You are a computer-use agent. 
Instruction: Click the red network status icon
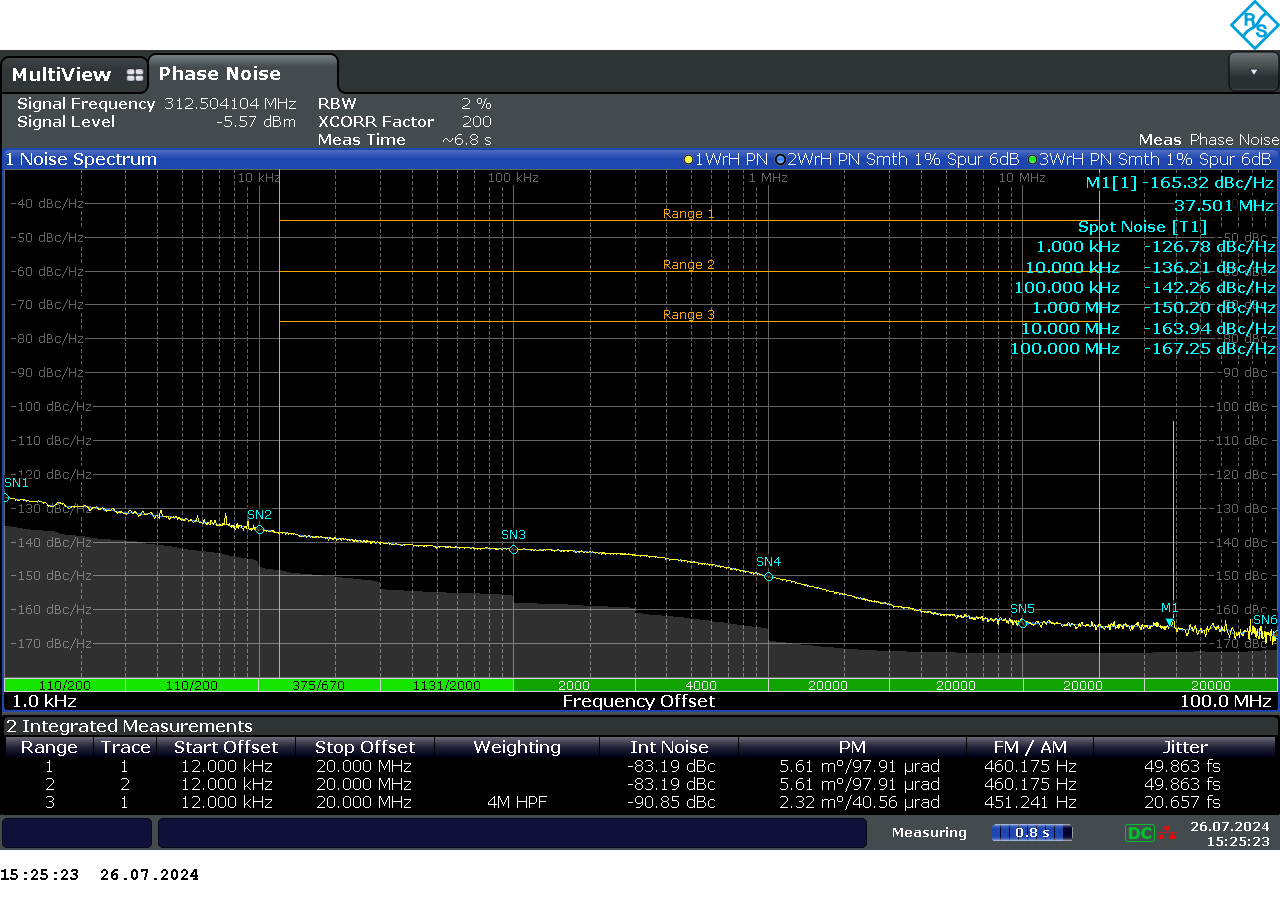click(1167, 833)
